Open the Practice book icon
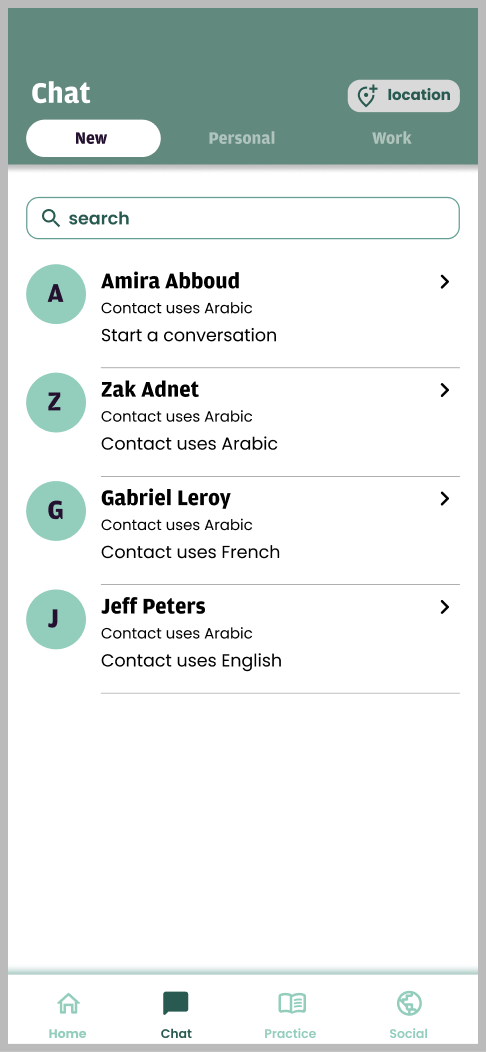The height and width of the screenshot is (1052, 487). point(292,1004)
